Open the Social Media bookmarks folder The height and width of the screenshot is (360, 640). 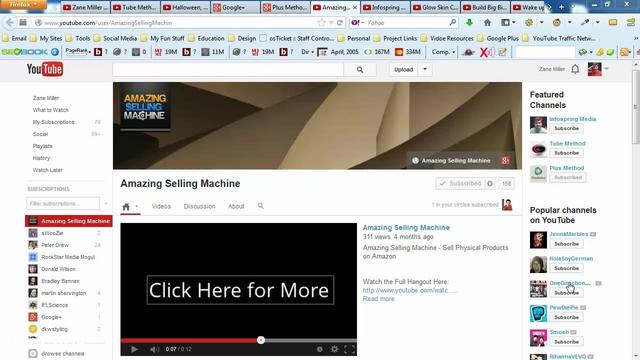116,38
